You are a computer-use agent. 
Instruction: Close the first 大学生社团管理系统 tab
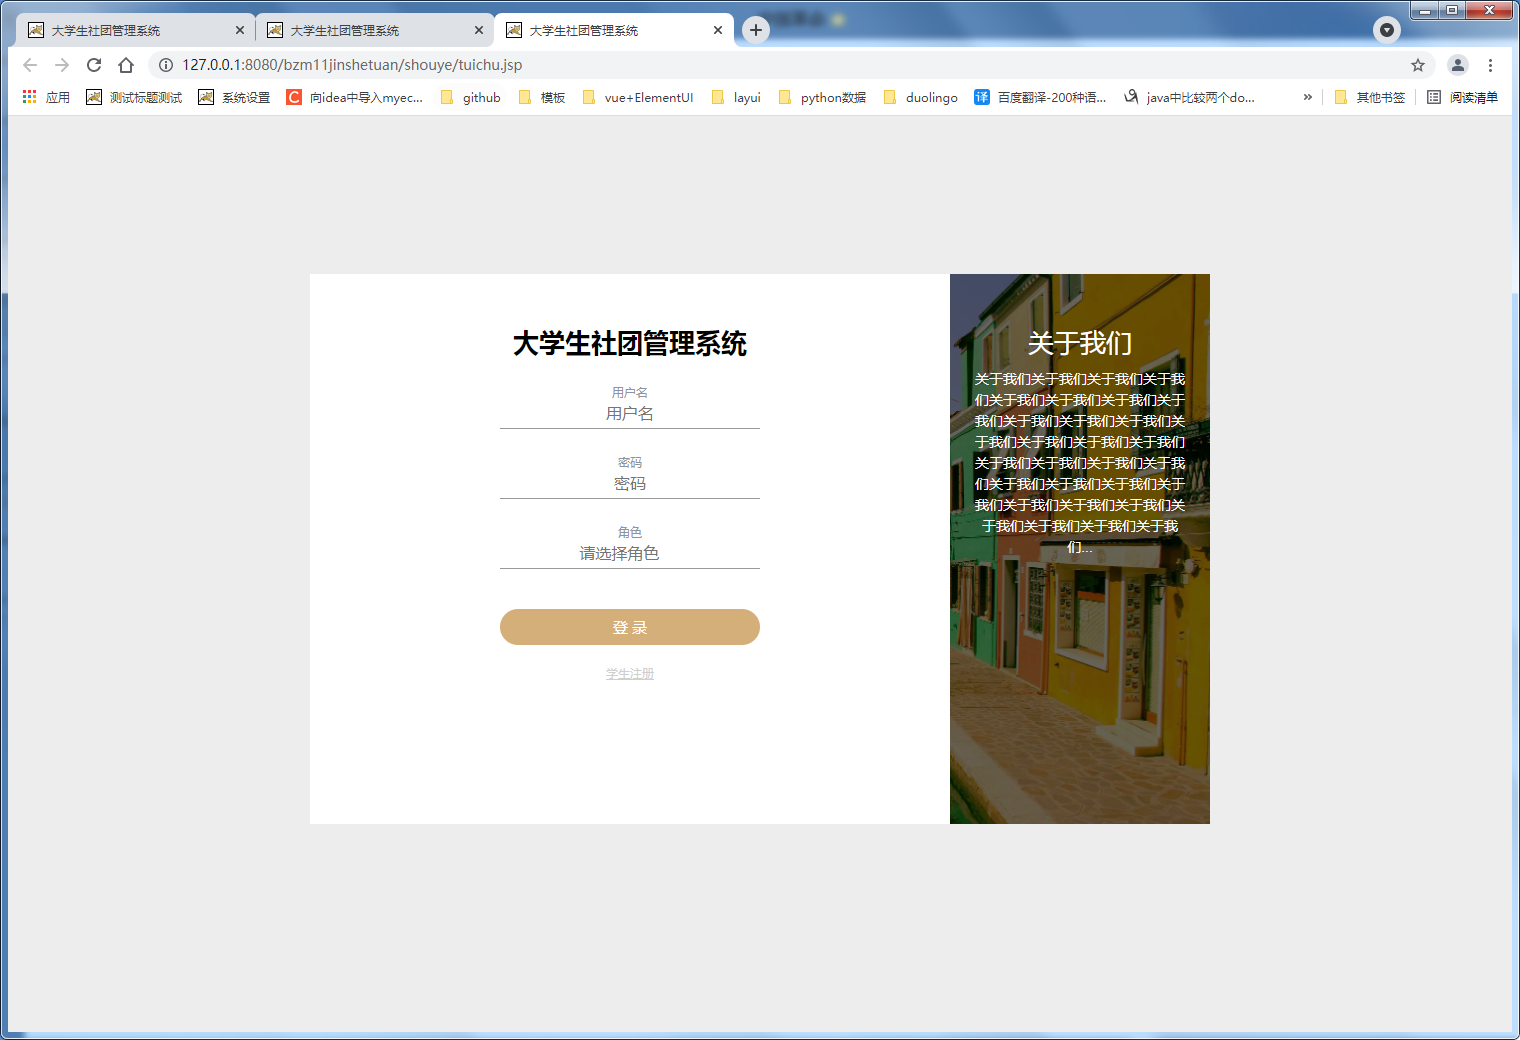pyautogui.click(x=240, y=30)
